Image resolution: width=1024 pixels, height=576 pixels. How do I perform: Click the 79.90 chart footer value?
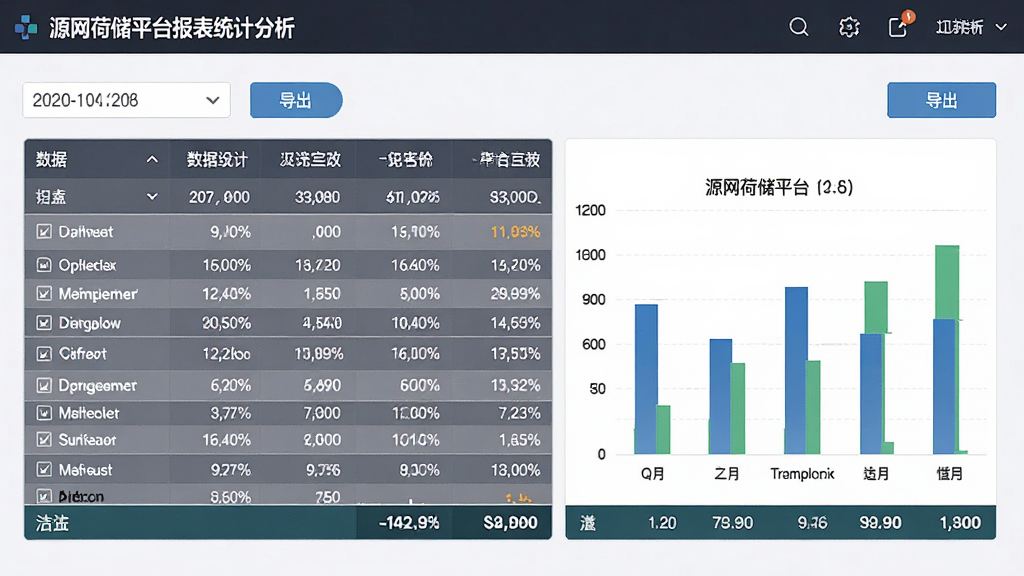coord(733,523)
